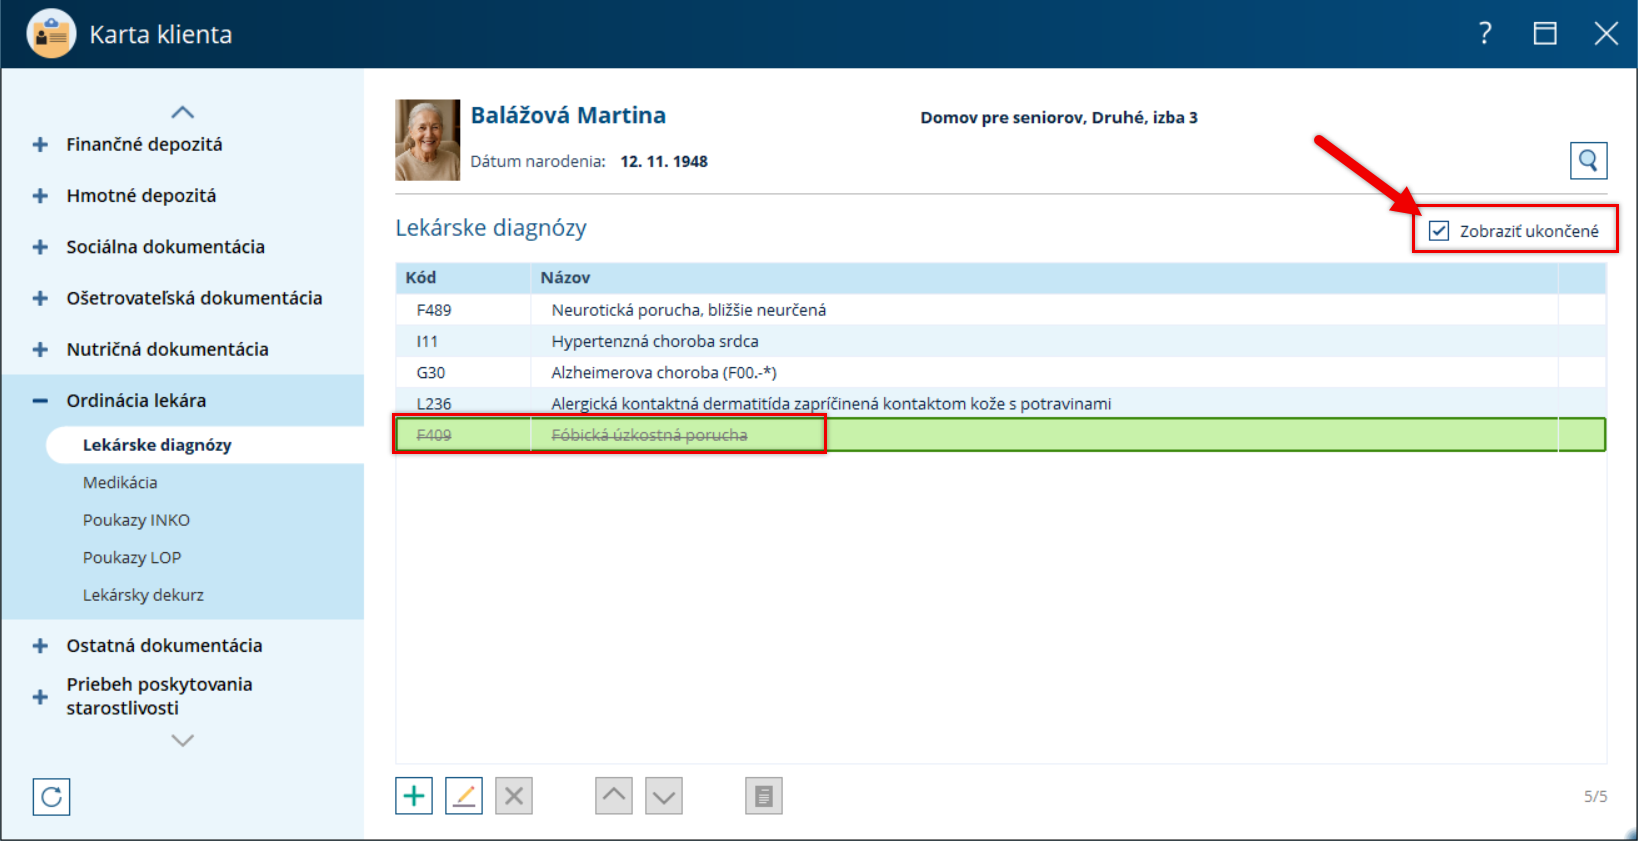Select the ended F409 Fóbická úzkostná porucha row

1000,435
